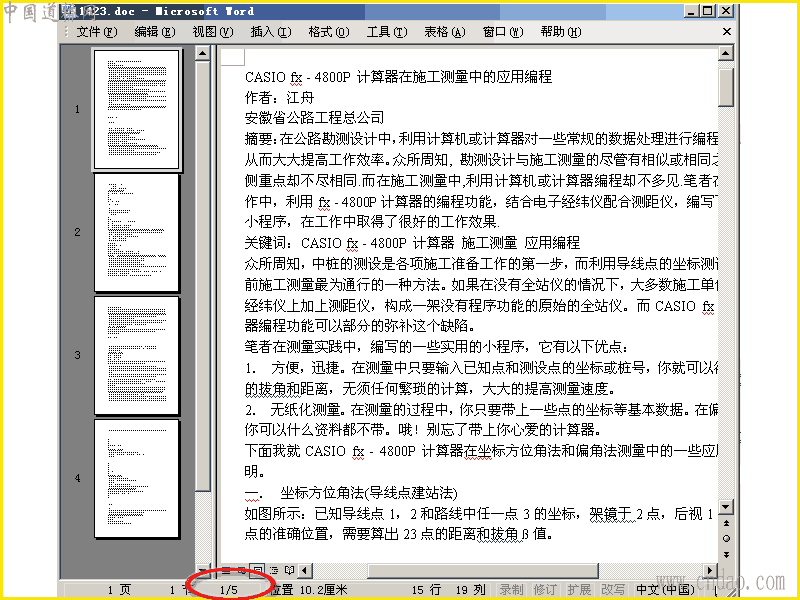Screen dimensions: 800x600
Task: Open the 视图(V) menu
Action: point(213,32)
